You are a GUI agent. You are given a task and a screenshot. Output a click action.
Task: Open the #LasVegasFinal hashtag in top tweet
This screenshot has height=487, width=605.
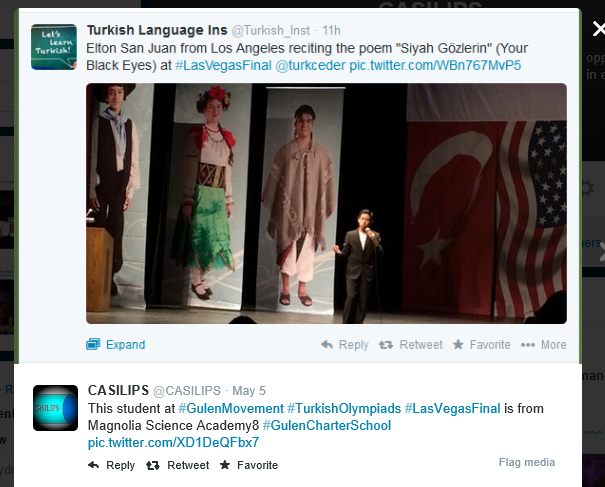223,65
